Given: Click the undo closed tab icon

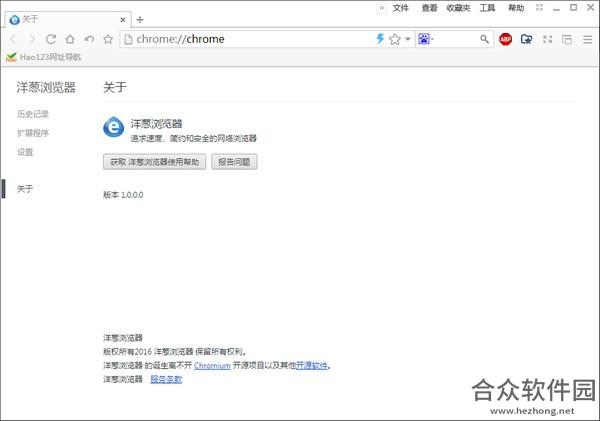Looking at the screenshot, I should pos(89,39).
